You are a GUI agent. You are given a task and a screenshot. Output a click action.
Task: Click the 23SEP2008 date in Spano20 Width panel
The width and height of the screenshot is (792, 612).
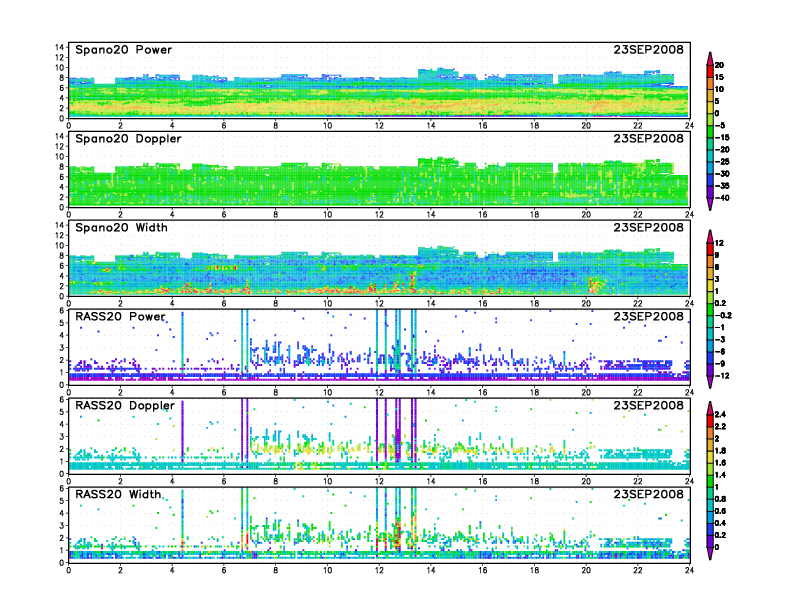pos(649,228)
